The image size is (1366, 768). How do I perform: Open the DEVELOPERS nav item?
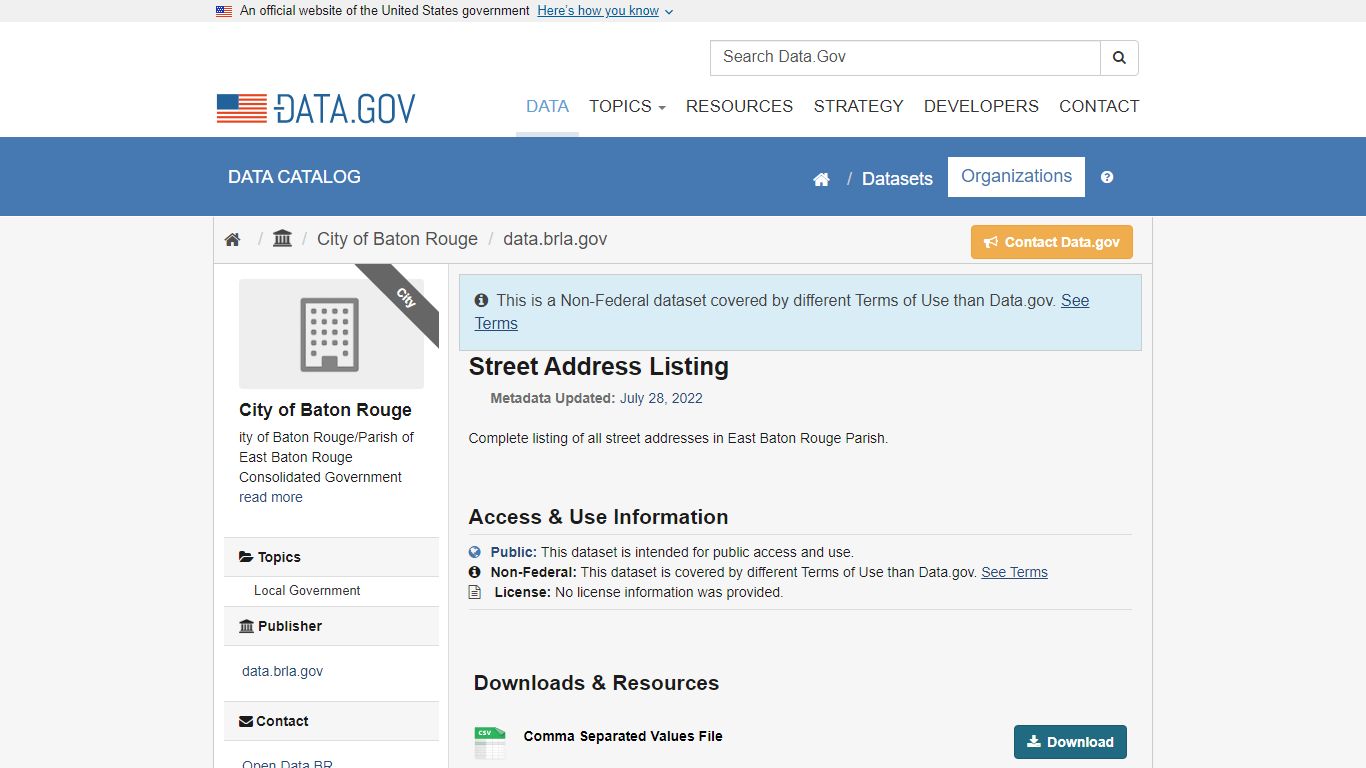[x=981, y=106]
